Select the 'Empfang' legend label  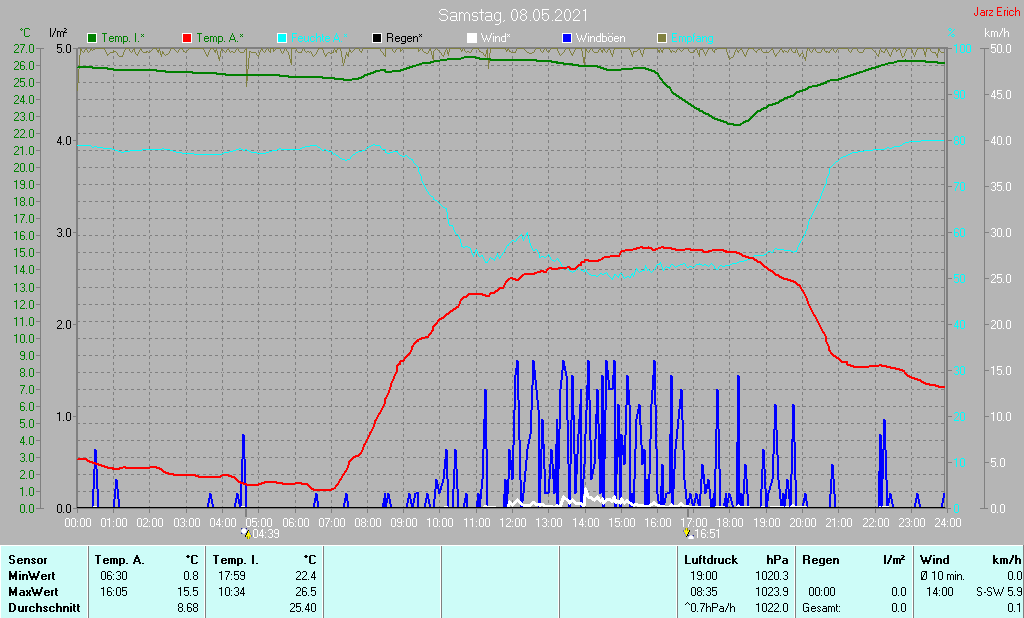point(692,38)
